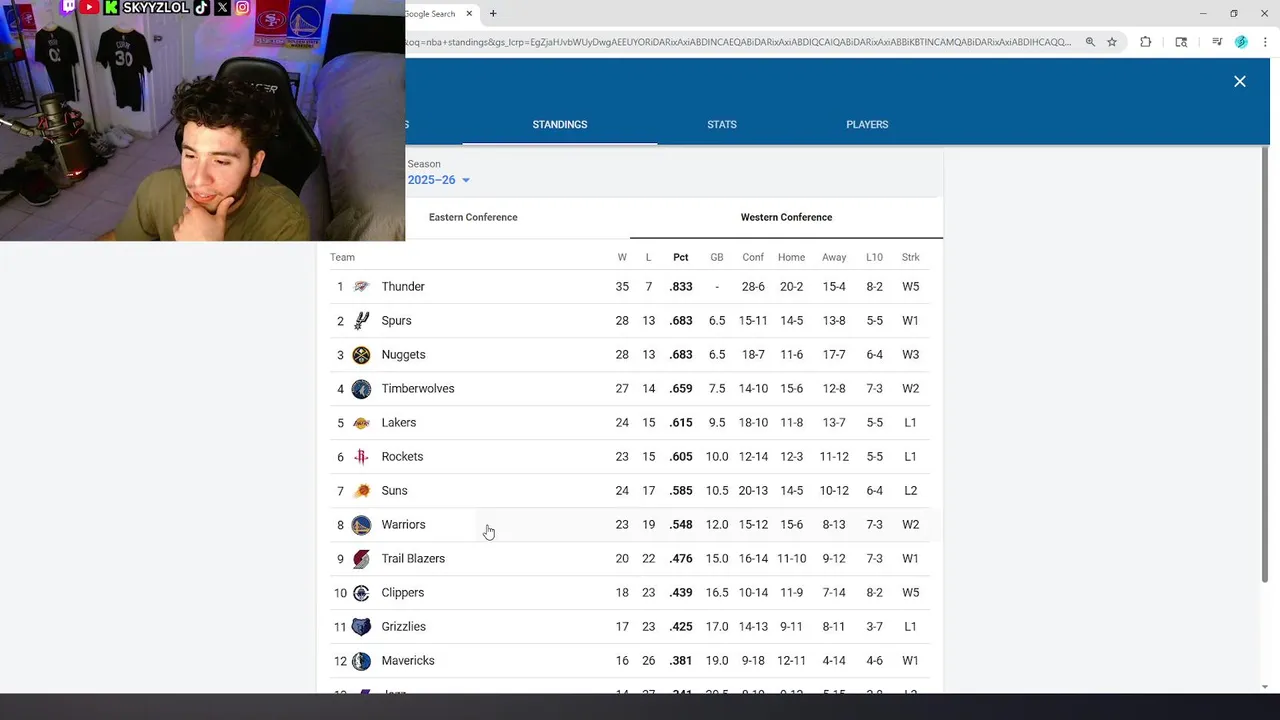
Task: Select the Eastern Conference tab
Action: [x=473, y=217]
